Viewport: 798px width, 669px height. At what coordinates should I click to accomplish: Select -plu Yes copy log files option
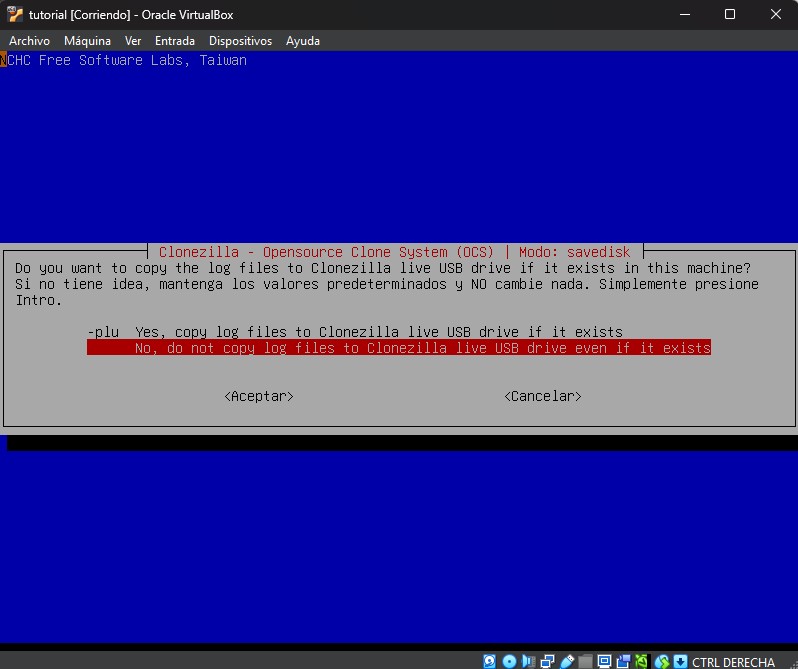tap(355, 332)
